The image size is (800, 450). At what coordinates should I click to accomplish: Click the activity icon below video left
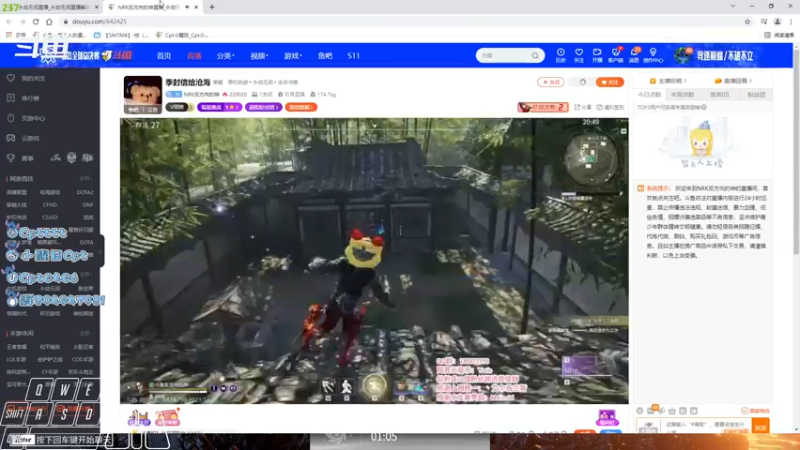click(138, 417)
